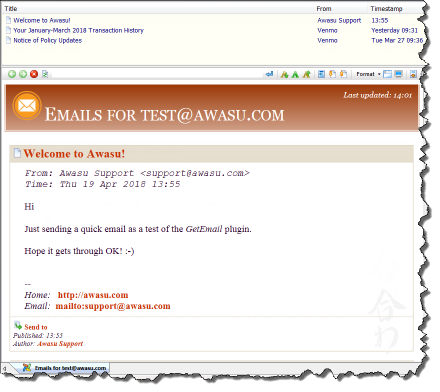
Task: Select 'Your January-March 2018 Transaction History' item
Action: click(78, 30)
